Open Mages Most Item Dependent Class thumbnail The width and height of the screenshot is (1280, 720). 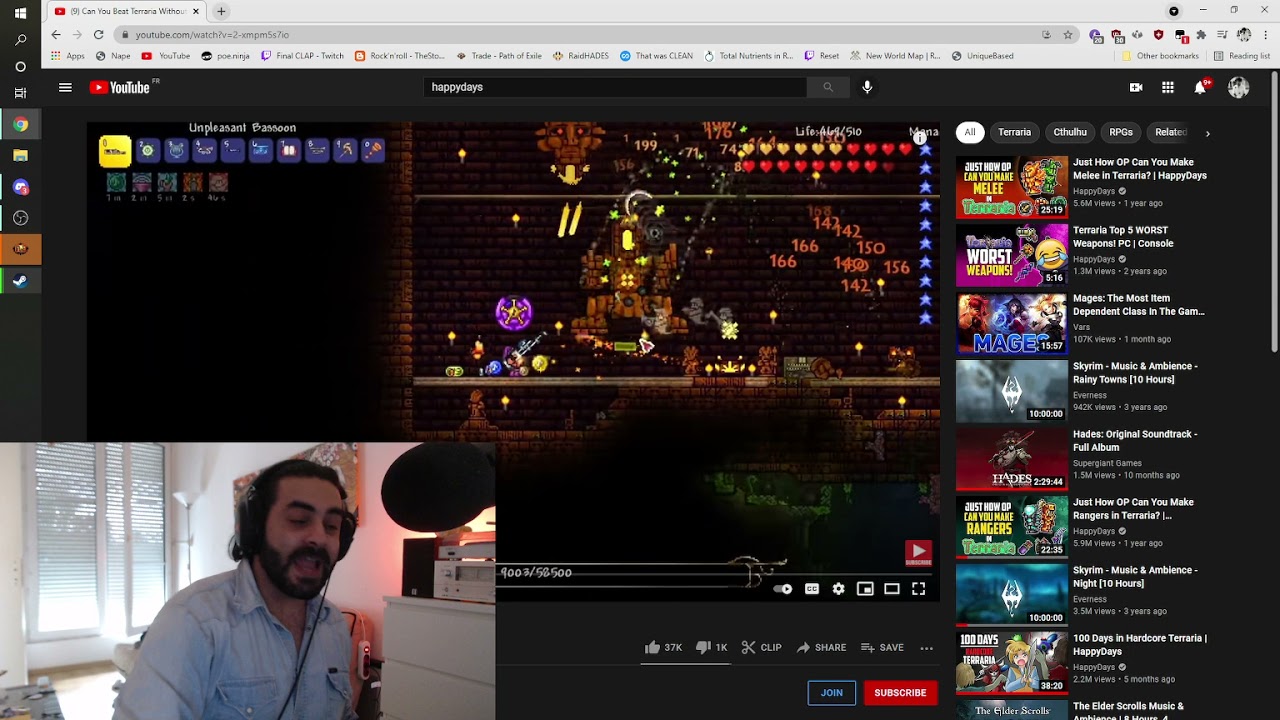click(1012, 323)
